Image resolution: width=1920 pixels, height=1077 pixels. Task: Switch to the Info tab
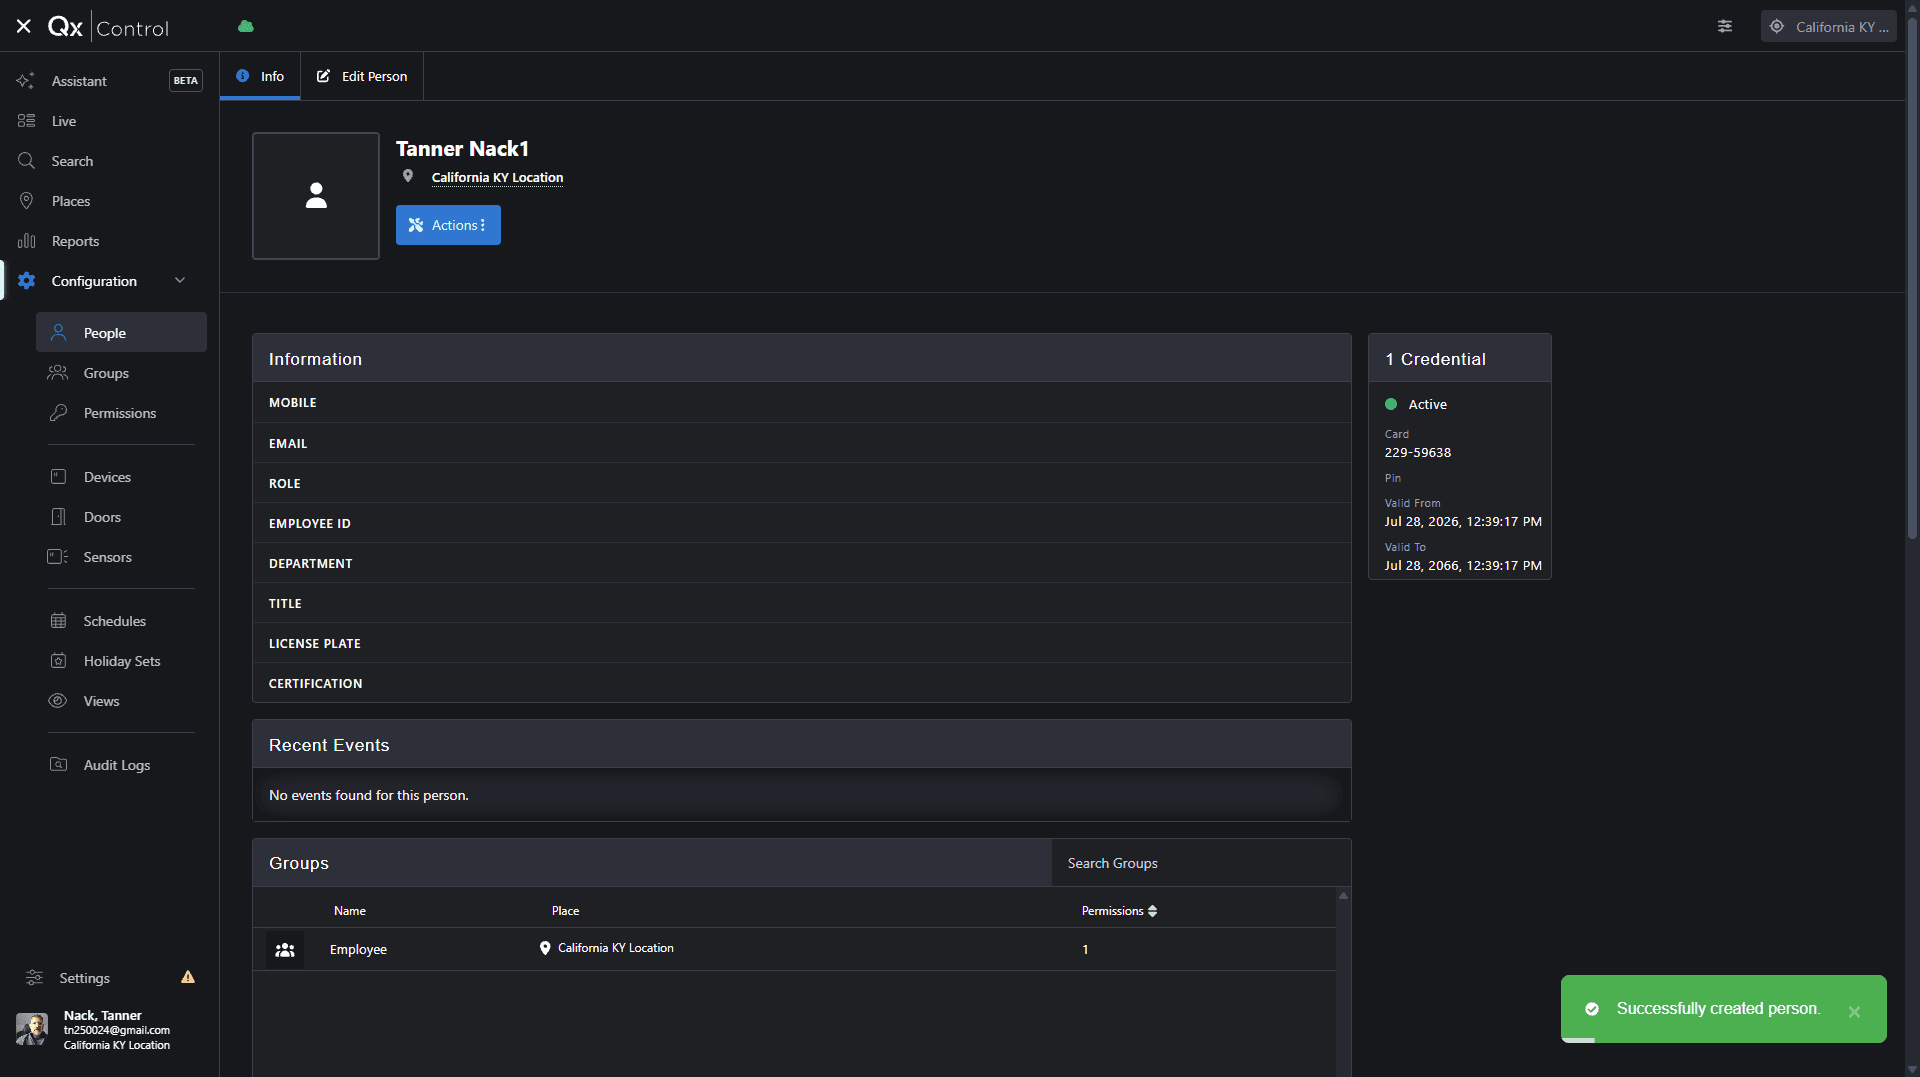click(x=260, y=76)
